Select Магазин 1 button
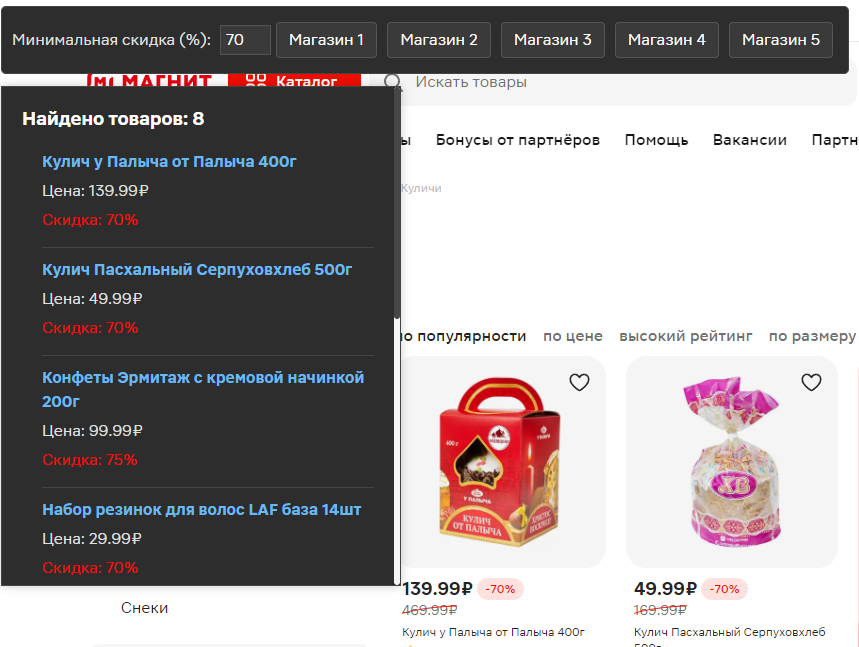 coord(326,40)
